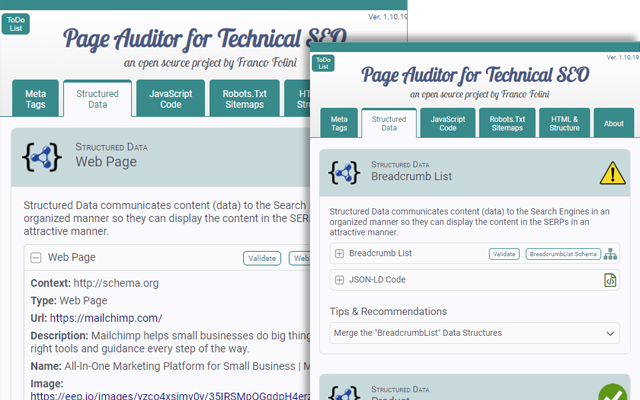Open Robots.Txt Sitemaps tab in back window

[x=244, y=99]
